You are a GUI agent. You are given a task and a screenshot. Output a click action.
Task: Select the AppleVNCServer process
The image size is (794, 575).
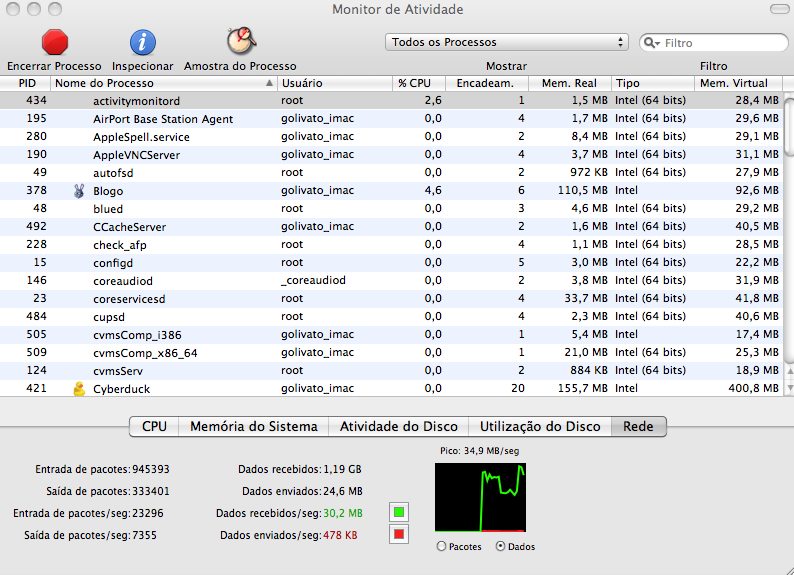coord(136,155)
